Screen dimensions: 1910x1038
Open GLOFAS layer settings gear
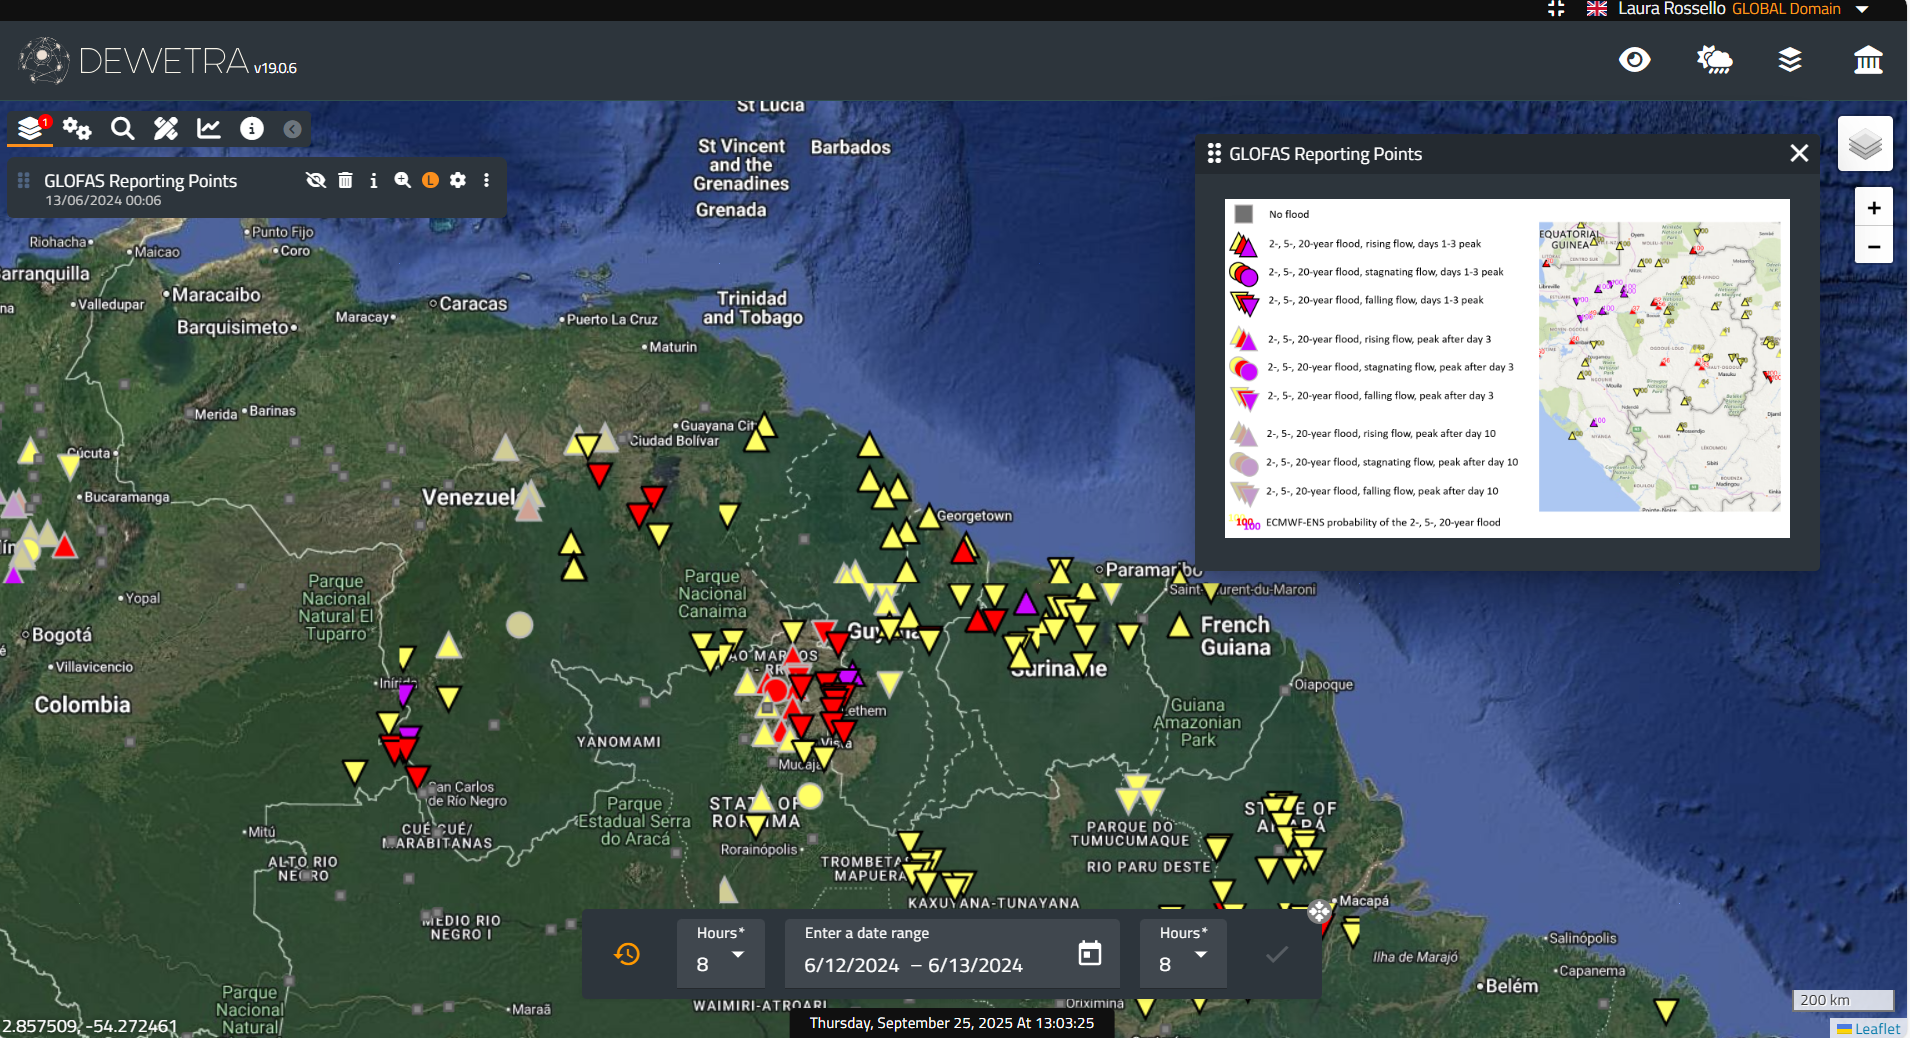click(458, 180)
